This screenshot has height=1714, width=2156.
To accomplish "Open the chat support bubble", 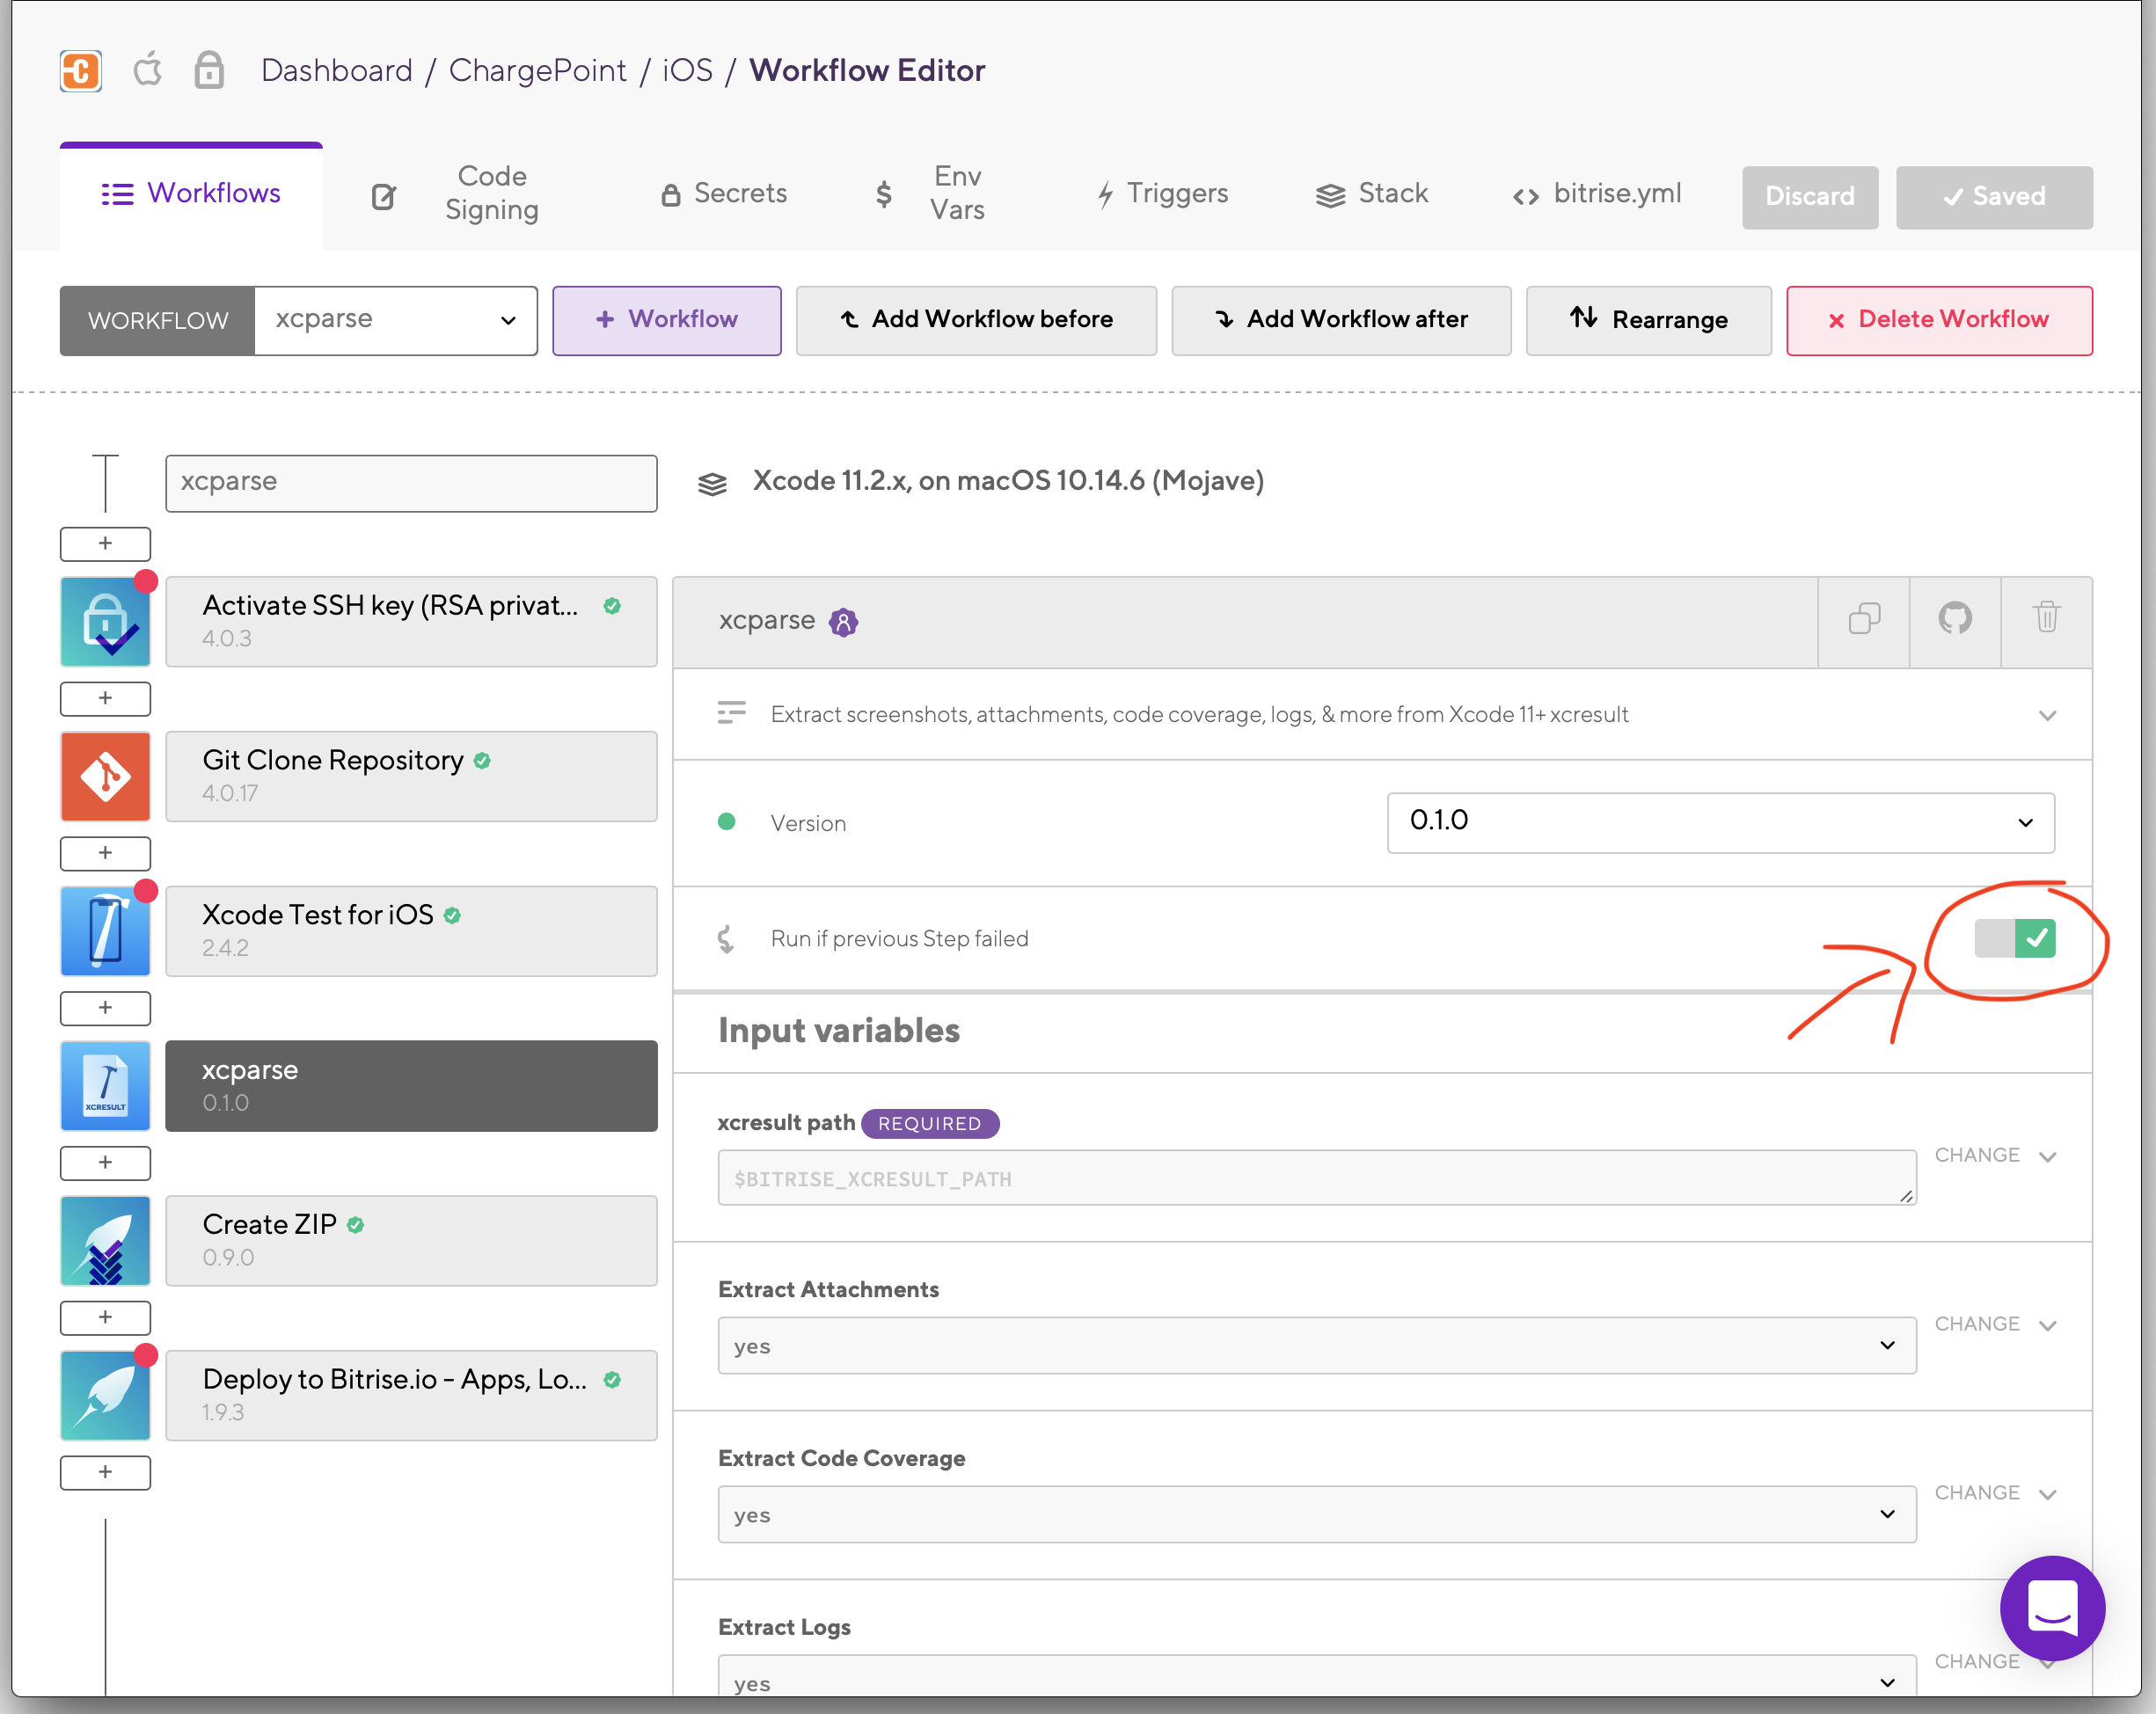I will pos(2051,1607).
